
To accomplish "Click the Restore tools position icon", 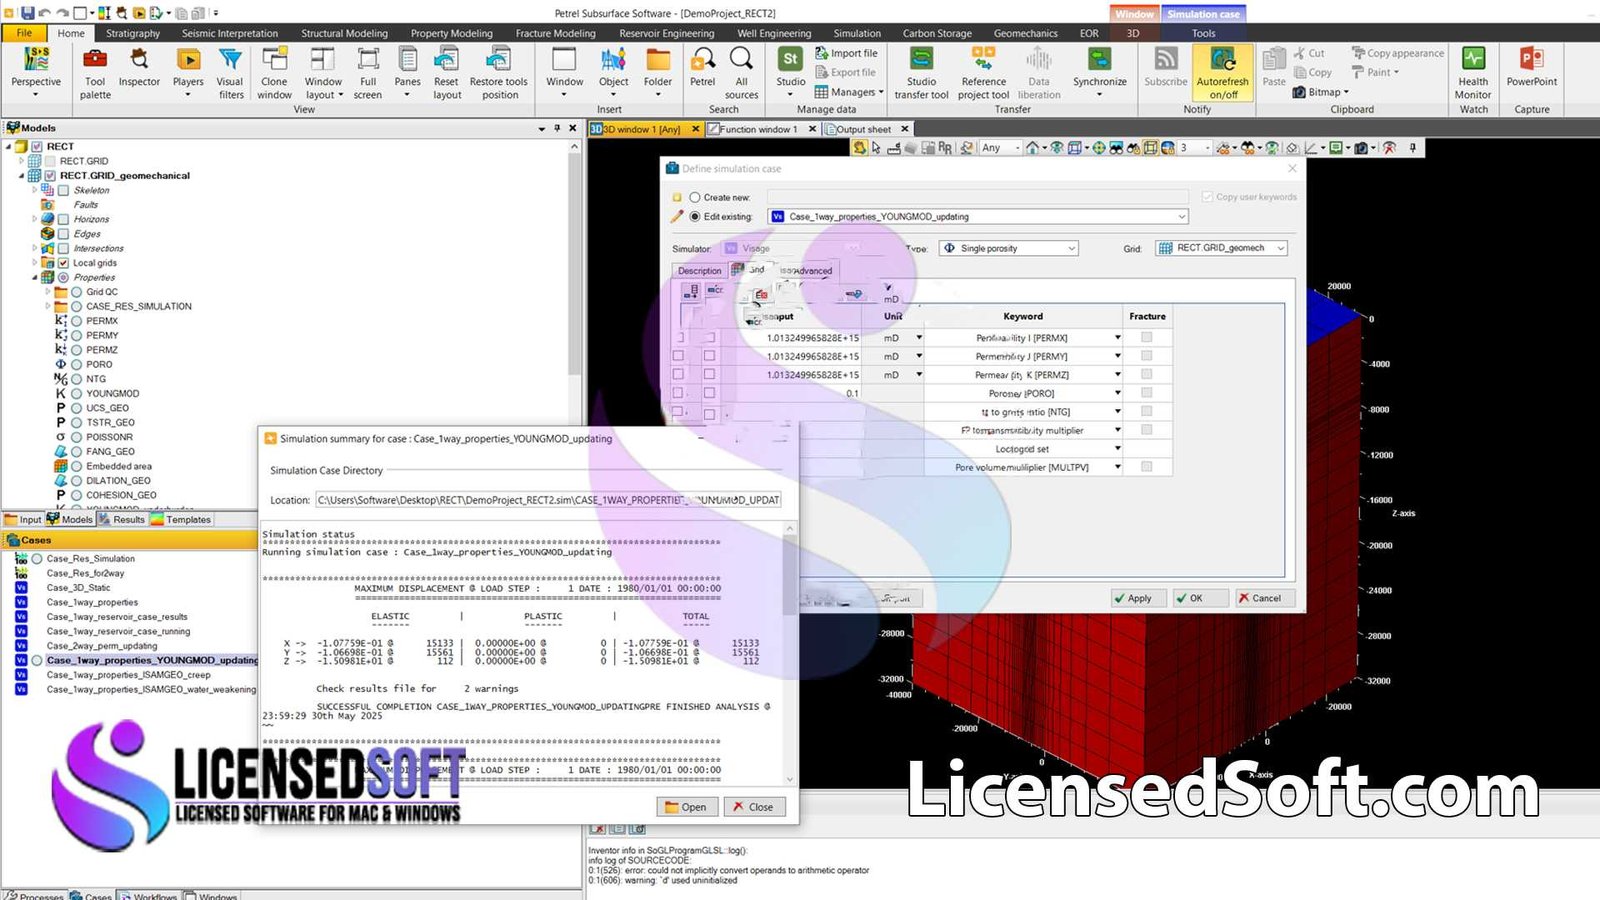I will click(498, 70).
